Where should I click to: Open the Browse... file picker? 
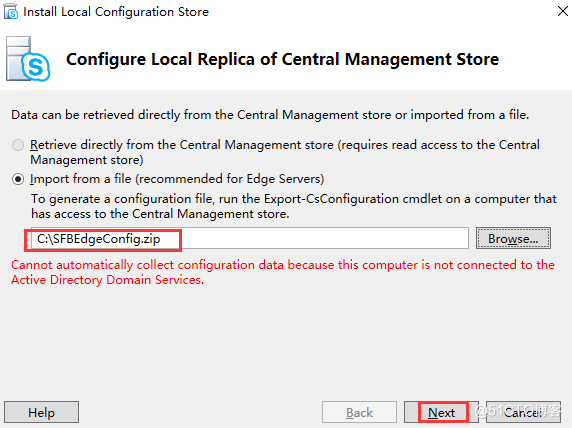pyautogui.click(x=513, y=239)
